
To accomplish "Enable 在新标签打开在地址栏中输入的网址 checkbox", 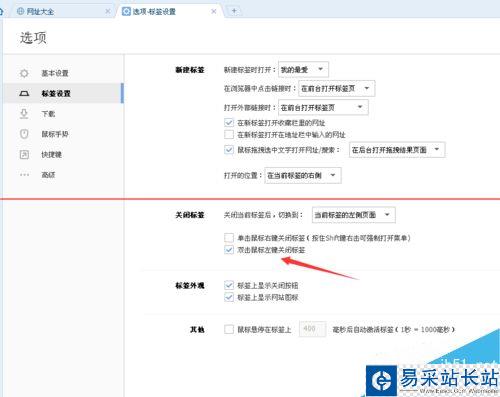I will click(229, 135).
